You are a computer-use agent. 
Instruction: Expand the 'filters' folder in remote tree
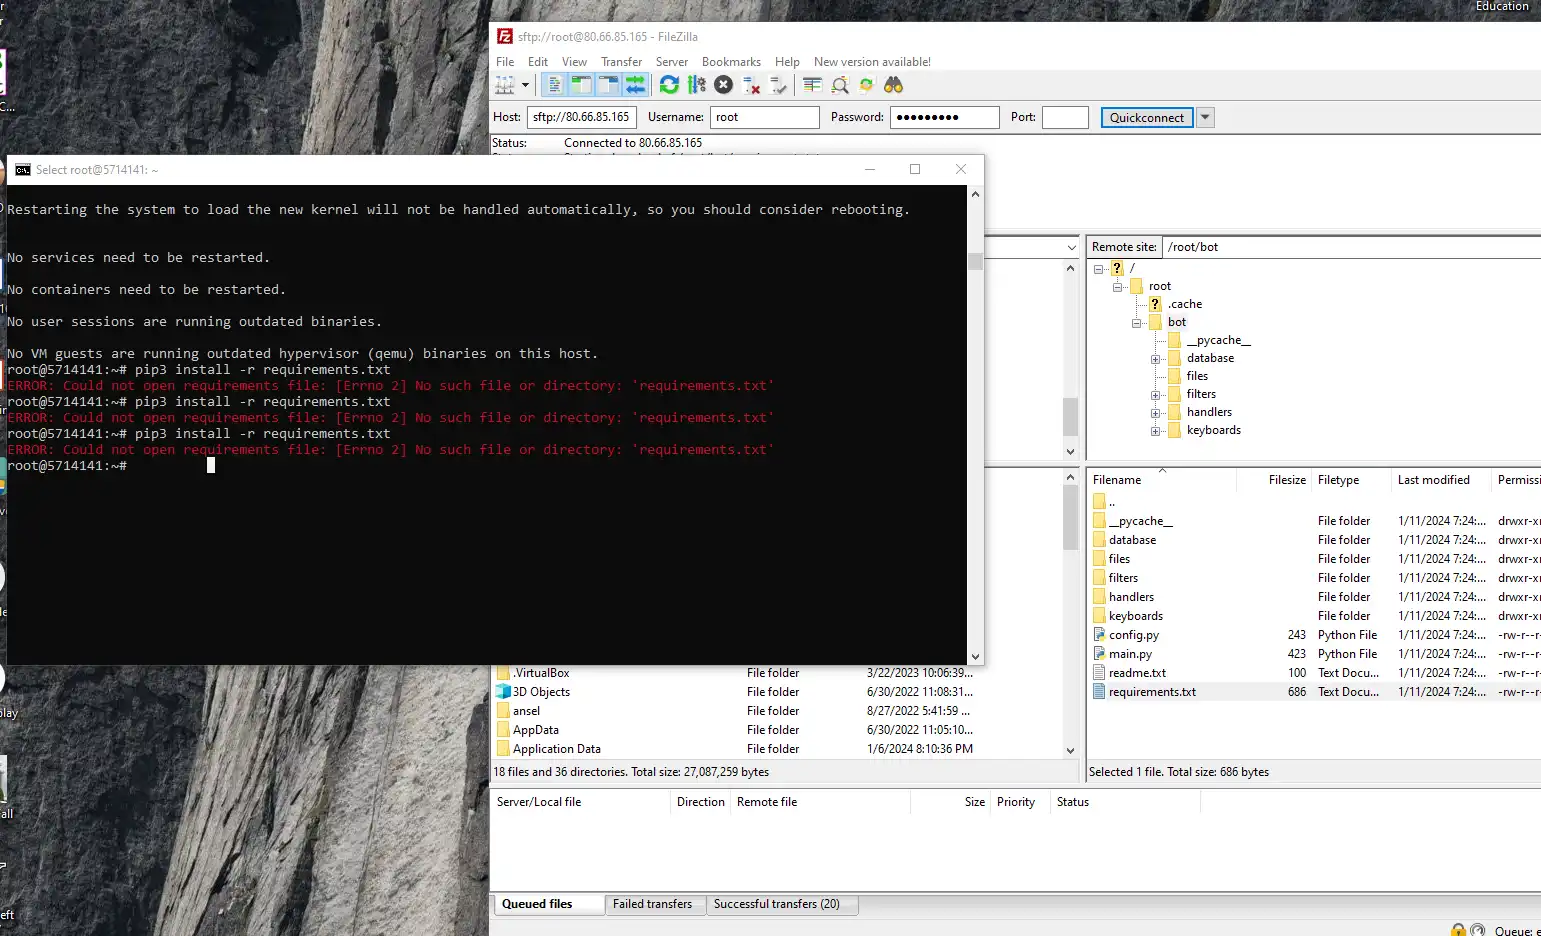point(1156,395)
